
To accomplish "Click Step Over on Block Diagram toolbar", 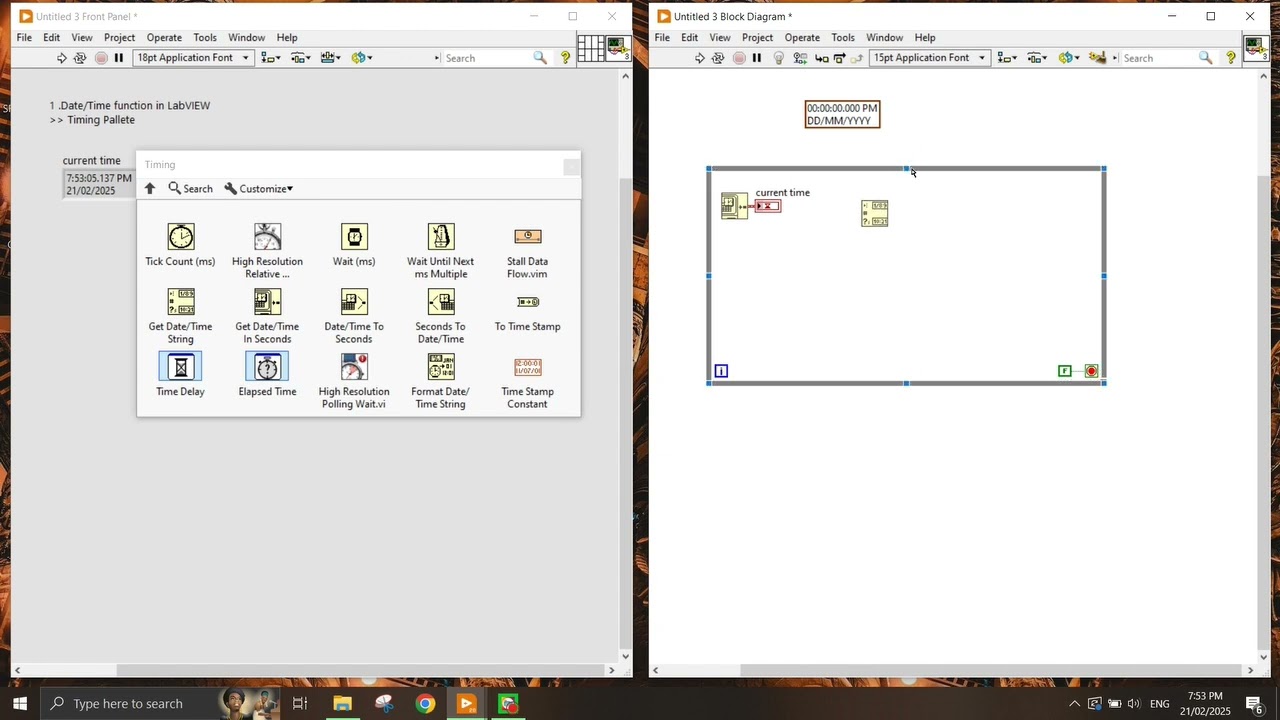I will point(839,58).
